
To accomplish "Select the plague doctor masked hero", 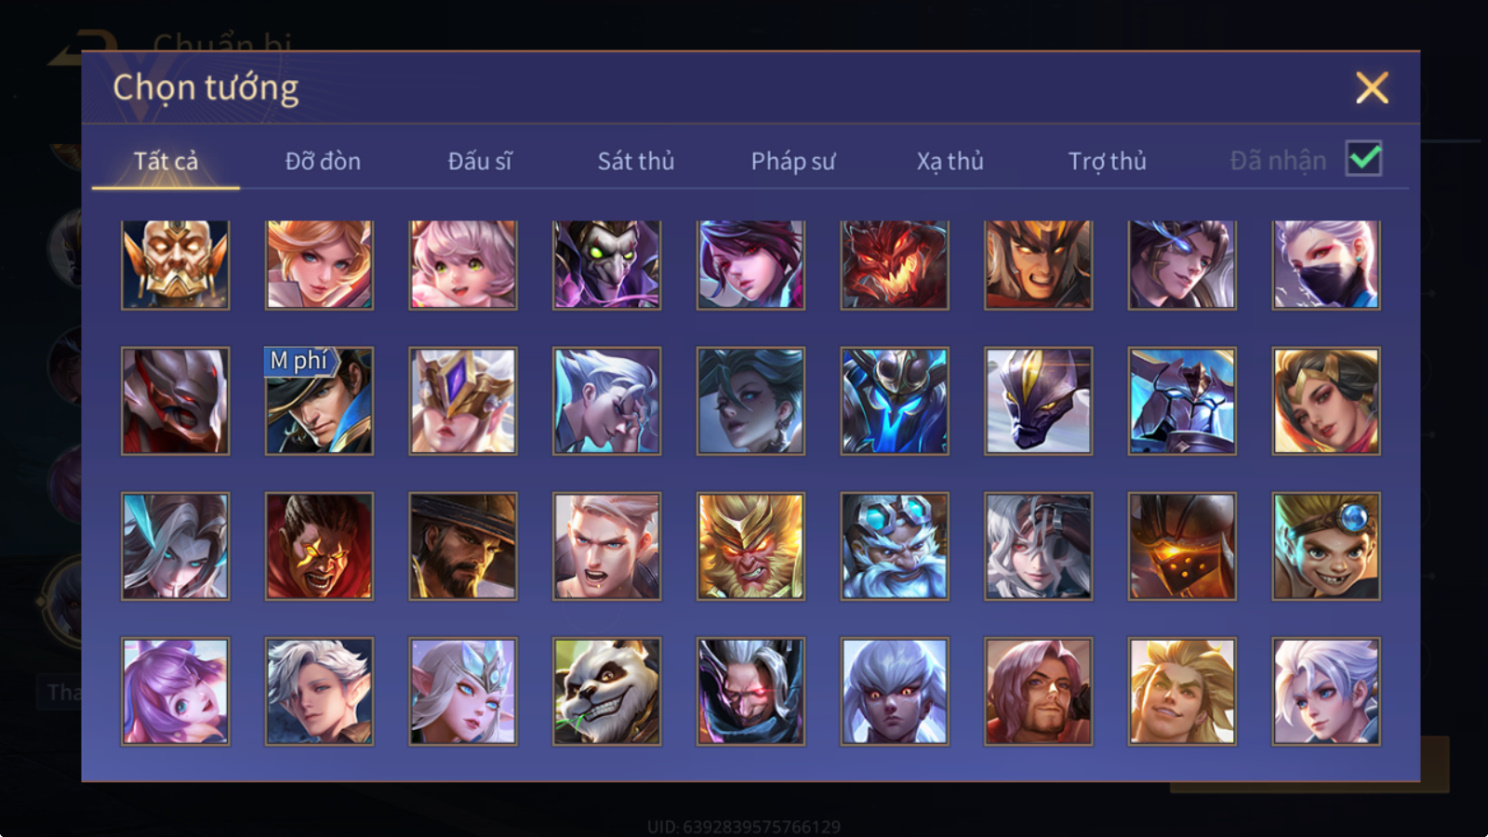I will pyautogui.click(x=607, y=265).
